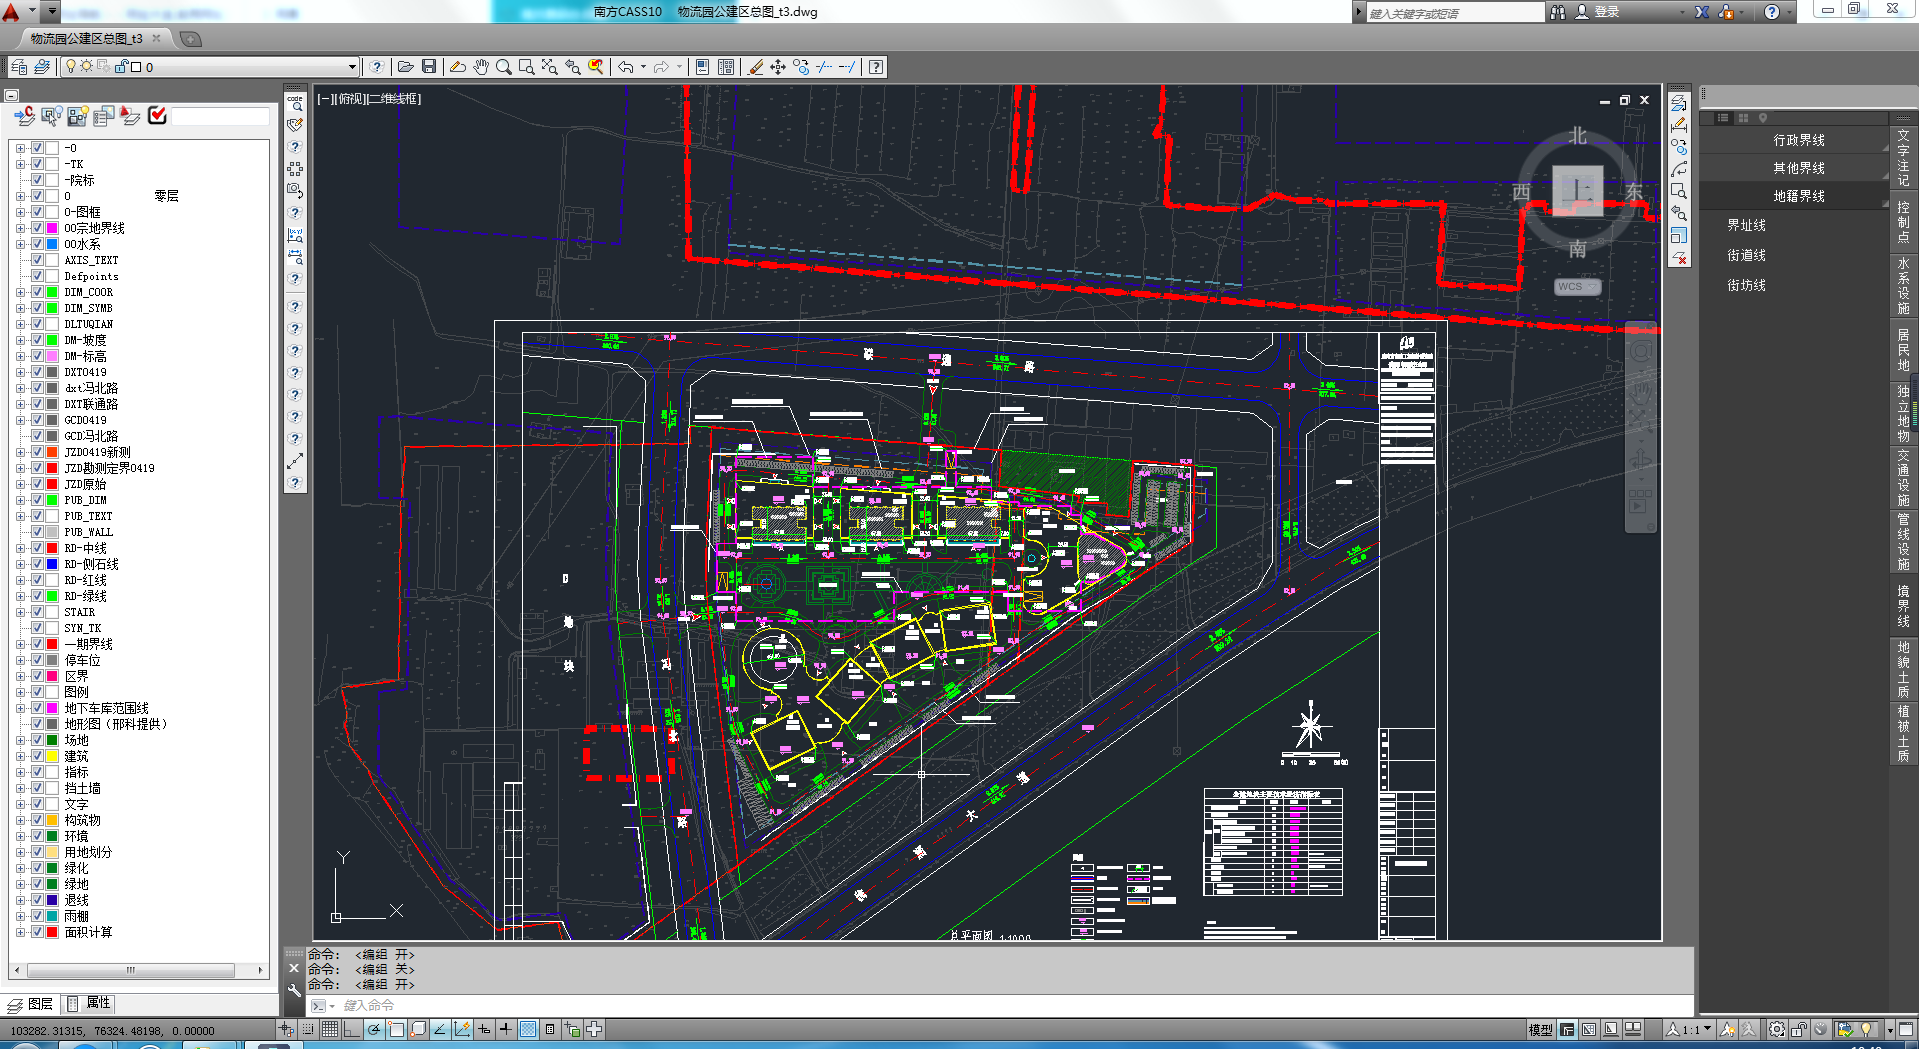The width and height of the screenshot is (1919, 1049).
Task: Click the 登录 sign-in link
Action: point(1606,12)
